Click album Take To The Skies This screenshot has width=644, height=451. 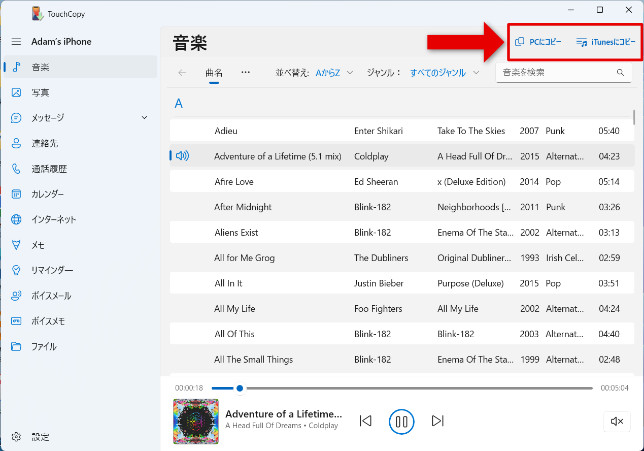point(471,131)
